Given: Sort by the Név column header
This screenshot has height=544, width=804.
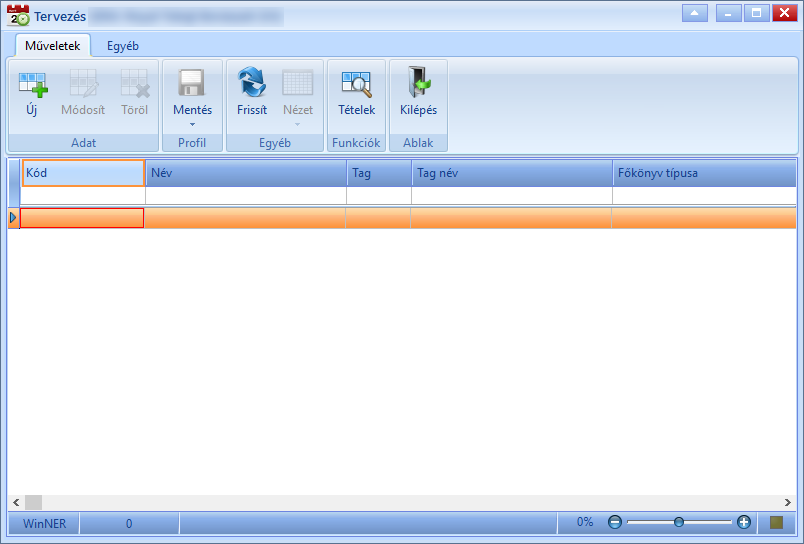Looking at the screenshot, I should [246, 173].
